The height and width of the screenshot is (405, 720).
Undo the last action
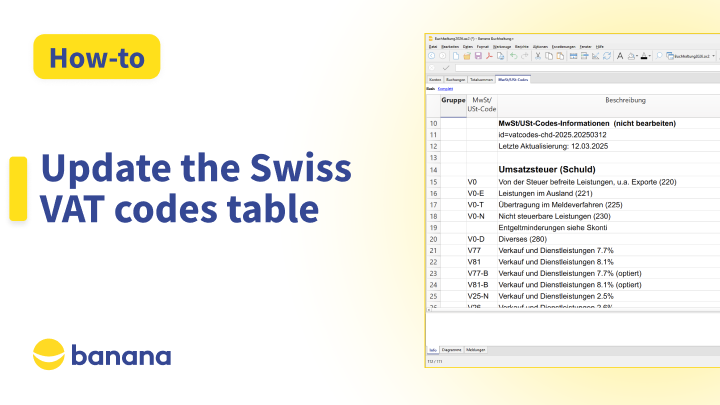pos(513,56)
